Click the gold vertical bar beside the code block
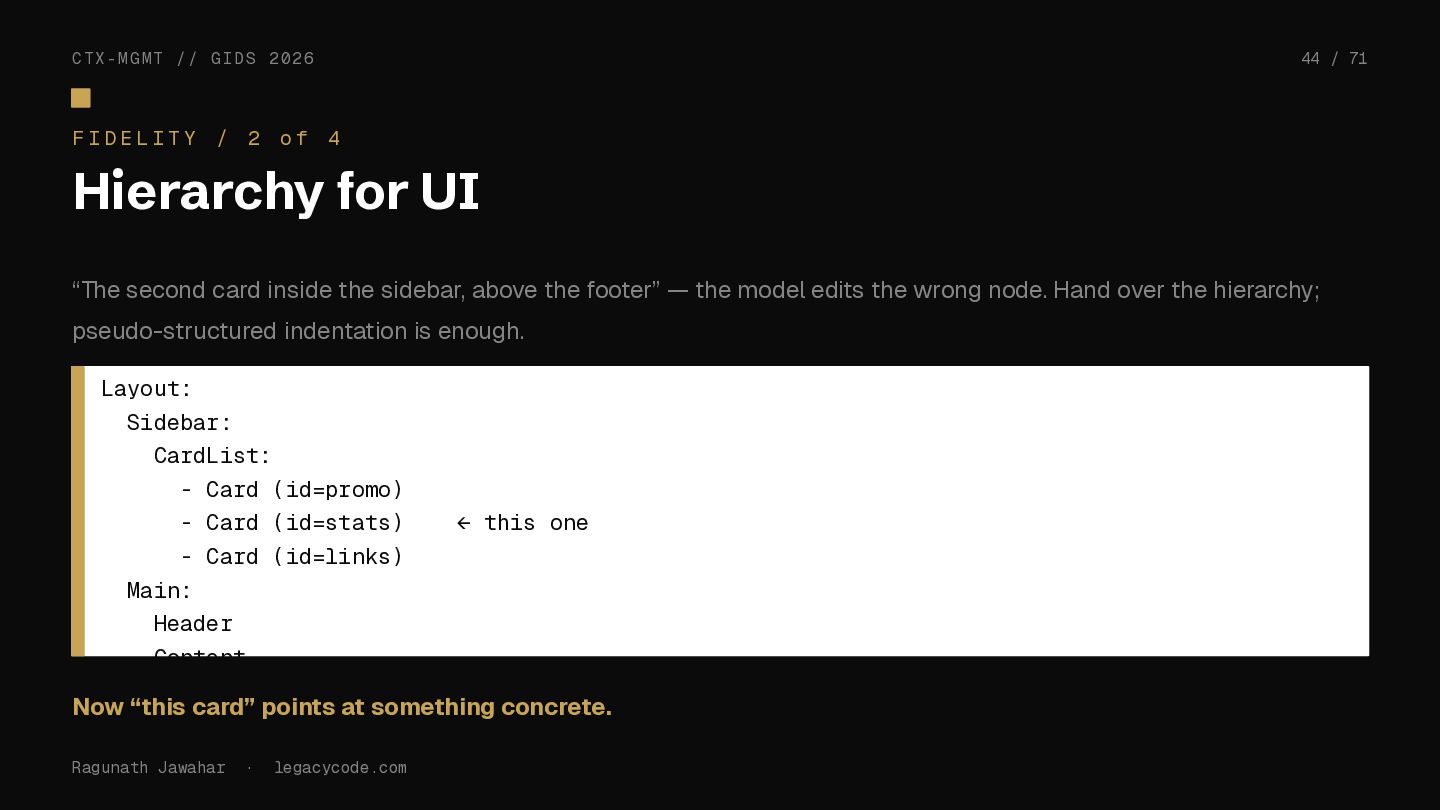Viewport: 1440px width, 810px height. click(78, 511)
